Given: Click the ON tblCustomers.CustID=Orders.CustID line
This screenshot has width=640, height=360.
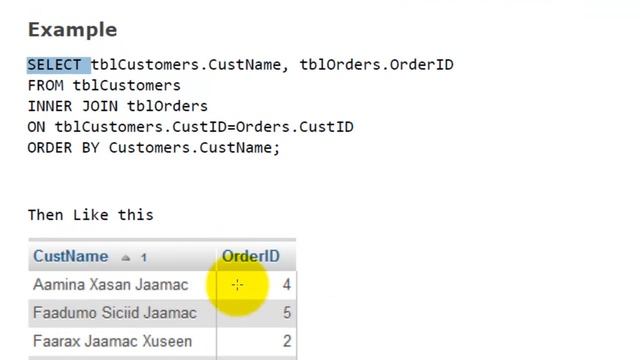Looking at the screenshot, I should (x=191, y=127).
